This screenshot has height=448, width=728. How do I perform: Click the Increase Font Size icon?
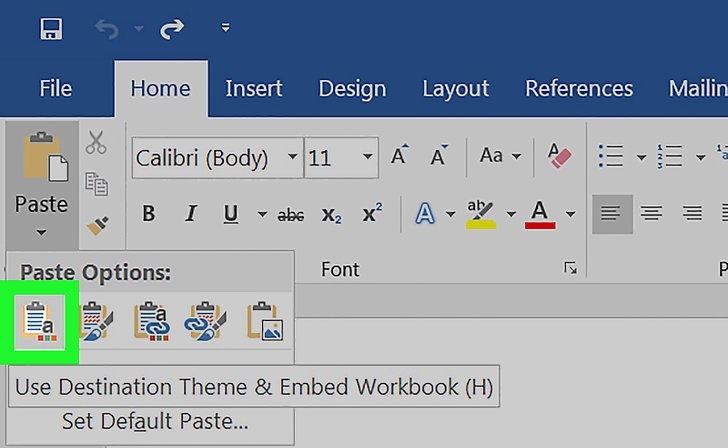tap(400, 157)
